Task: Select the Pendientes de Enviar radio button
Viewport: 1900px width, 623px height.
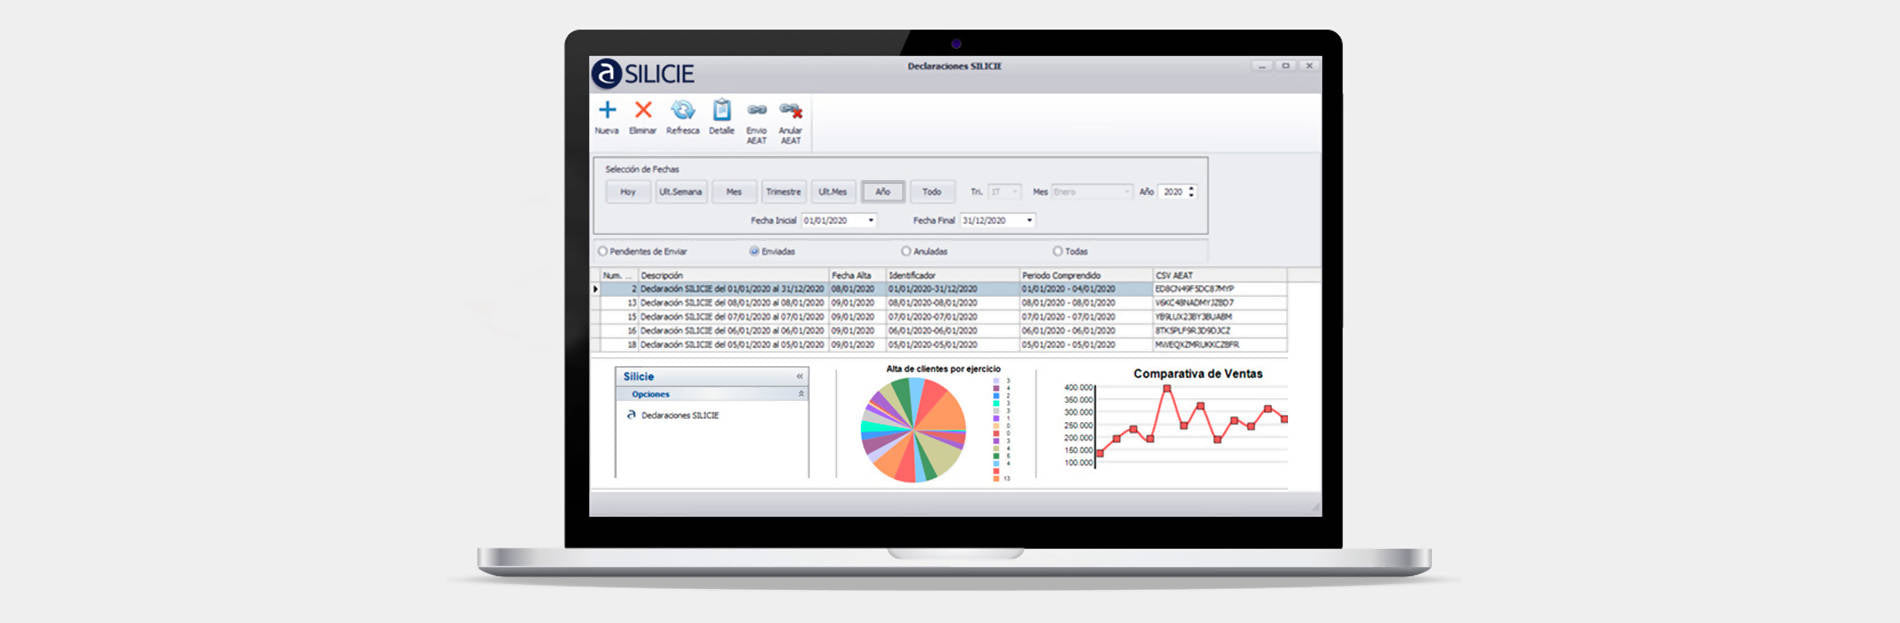Action: pyautogui.click(x=603, y=252)
